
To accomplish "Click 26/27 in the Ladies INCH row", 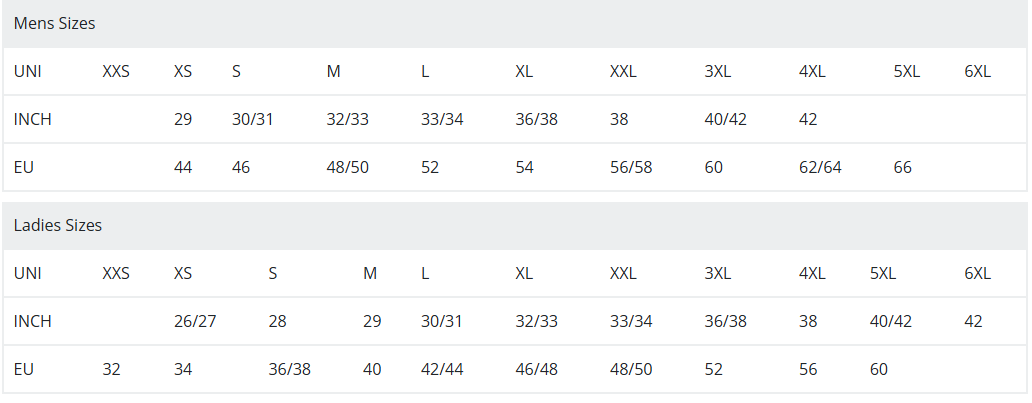I will point(195,321).
